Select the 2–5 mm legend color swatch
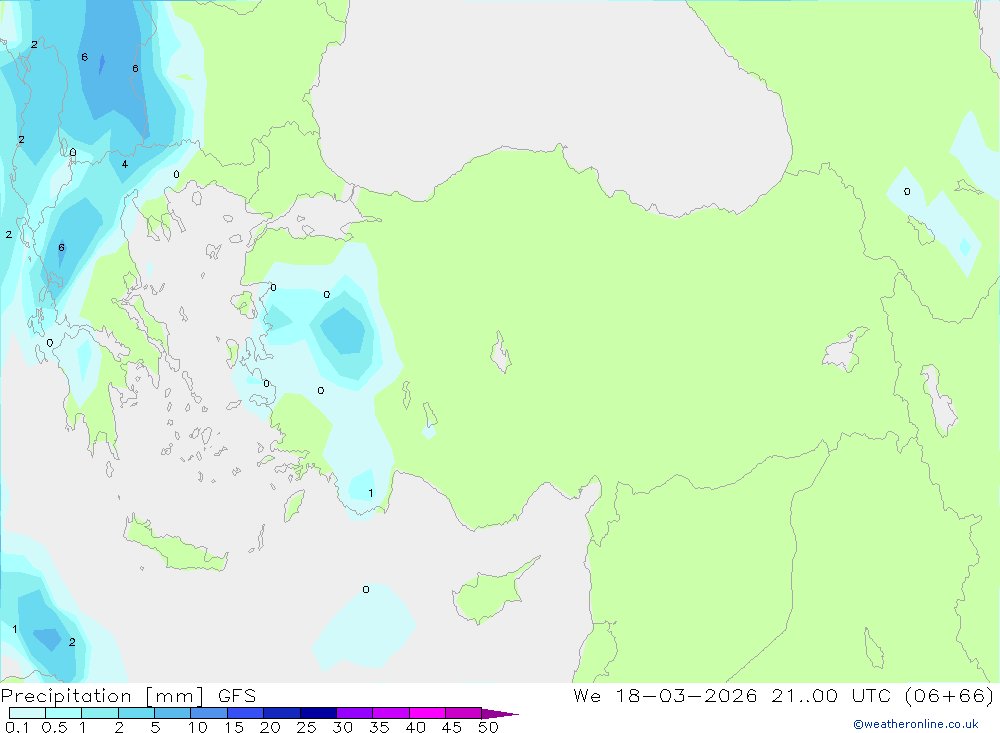Viewport: 1000px width, 733px height. click(136, 713)
